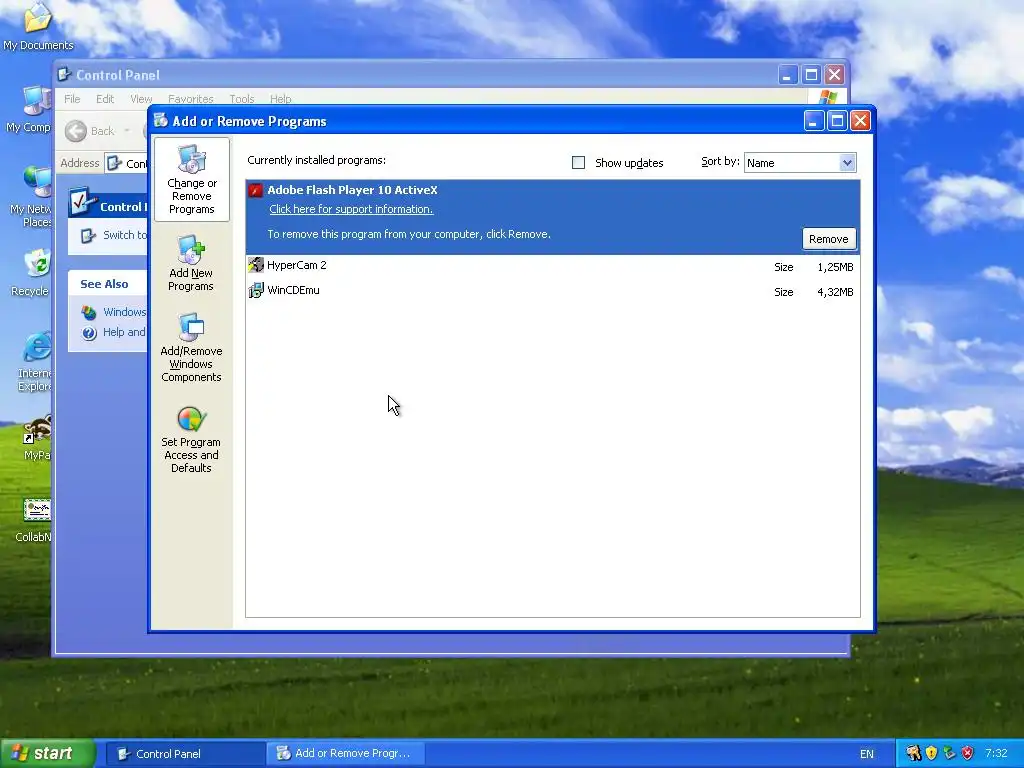Click the Start button
This screenshot has width=1024, height=768.
pos(46,753)
